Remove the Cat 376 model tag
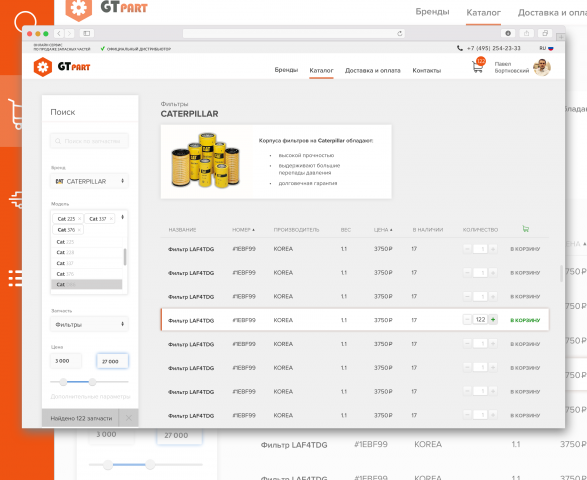Image resolution: width=587 pixels, height=480 pixels. (x=79, y=230)
